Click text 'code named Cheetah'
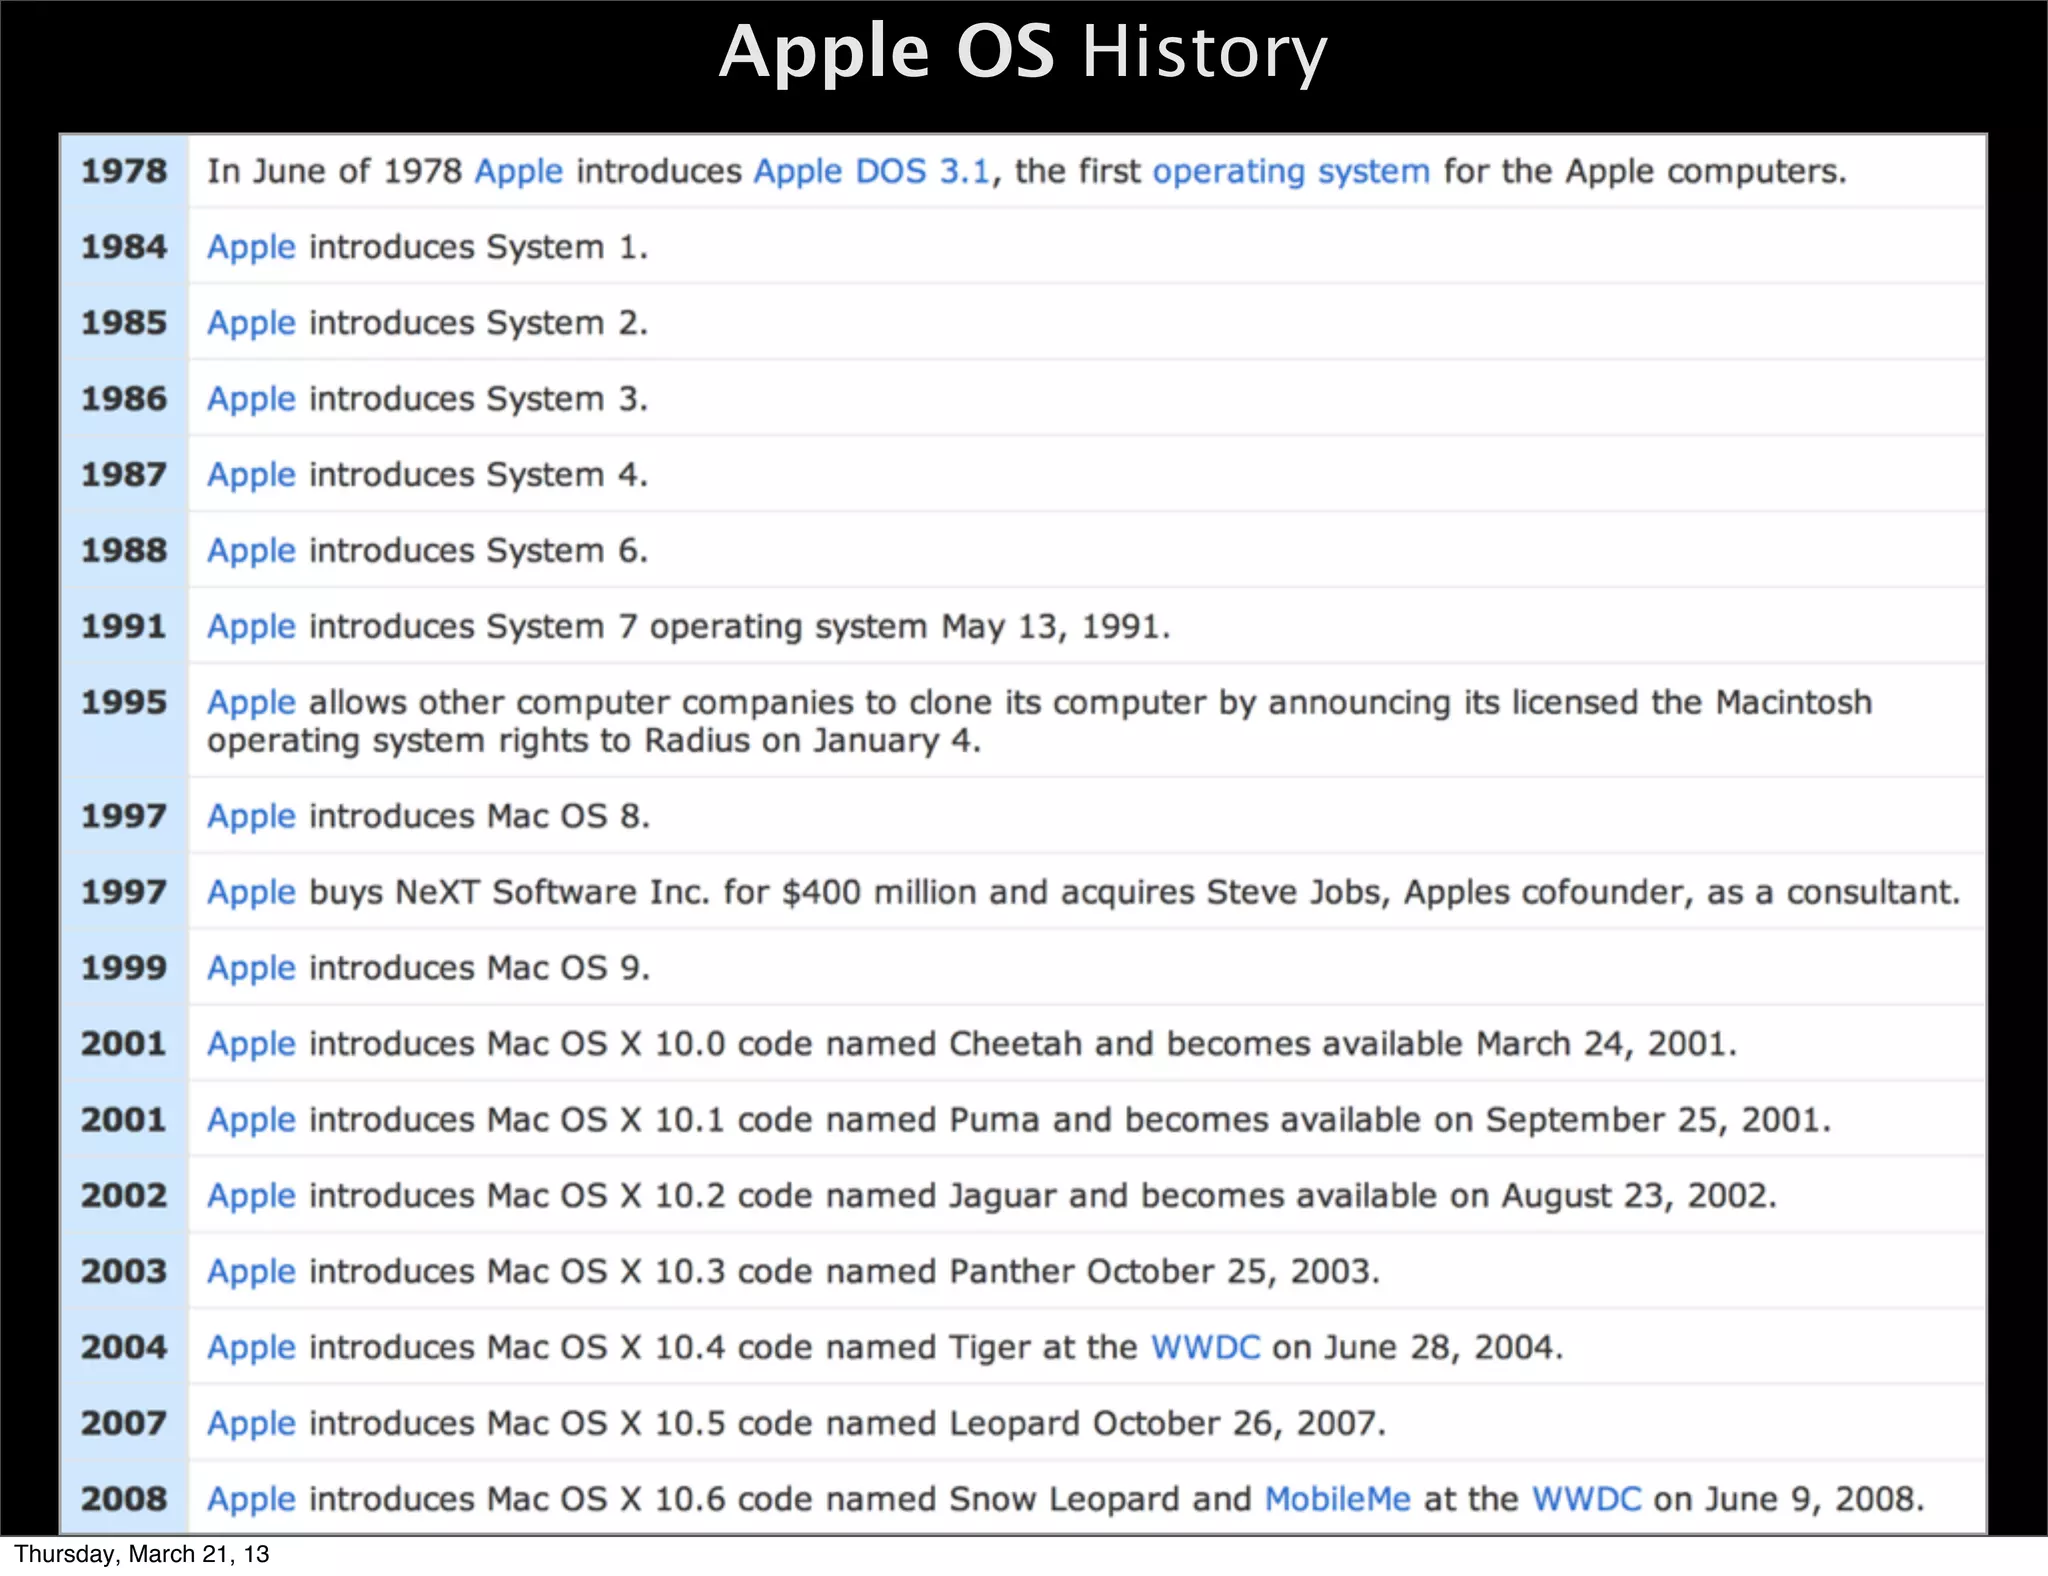Screen dimensions: 2048x1576 point(910,1044)
